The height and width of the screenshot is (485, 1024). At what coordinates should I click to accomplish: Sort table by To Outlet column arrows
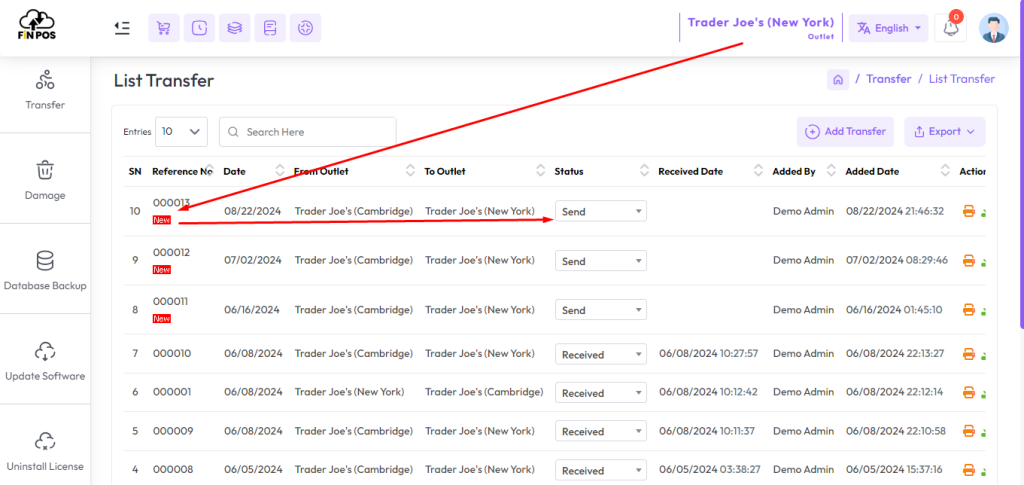[541, 171]
